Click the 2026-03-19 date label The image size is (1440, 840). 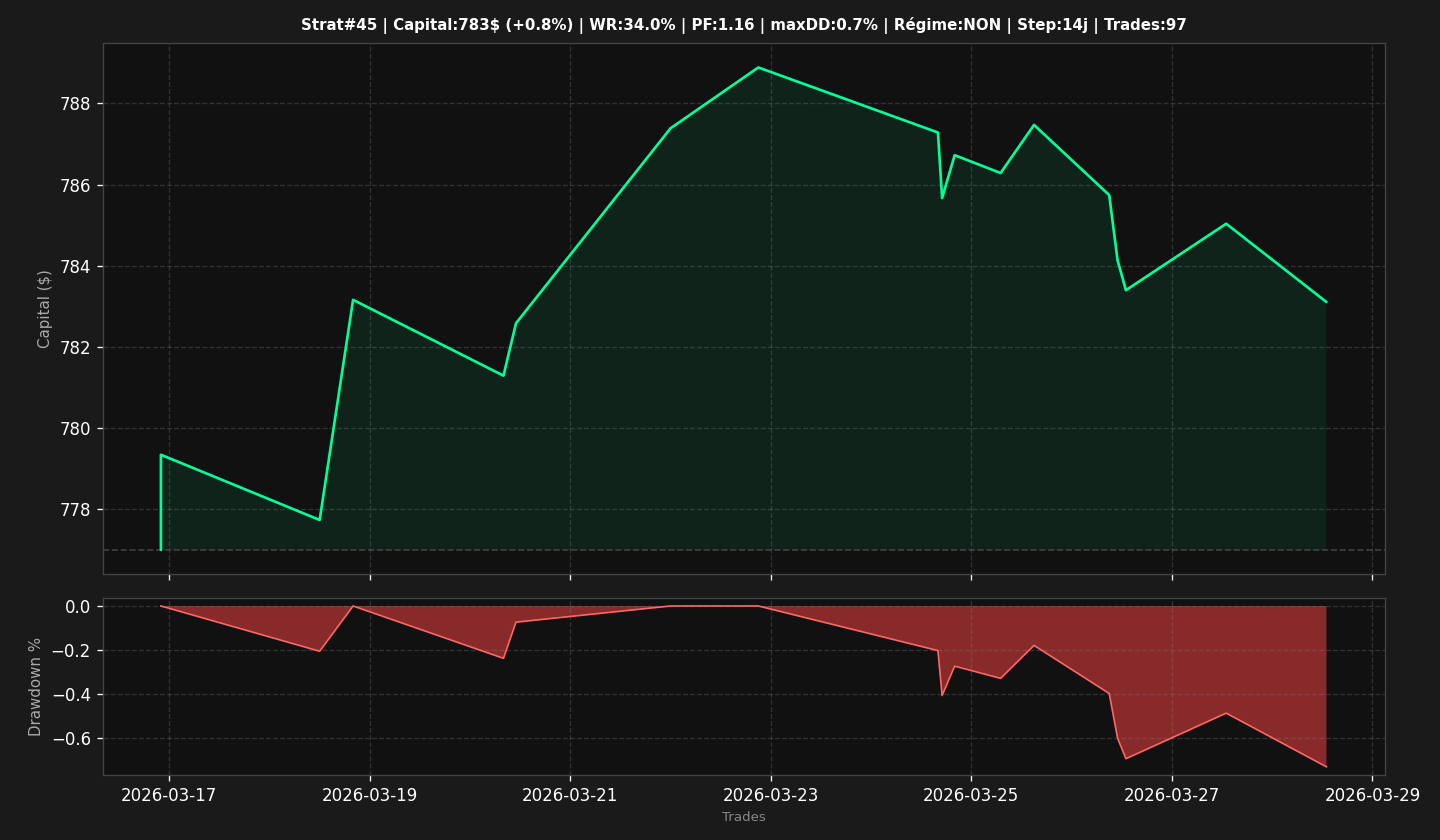point(370,795)
